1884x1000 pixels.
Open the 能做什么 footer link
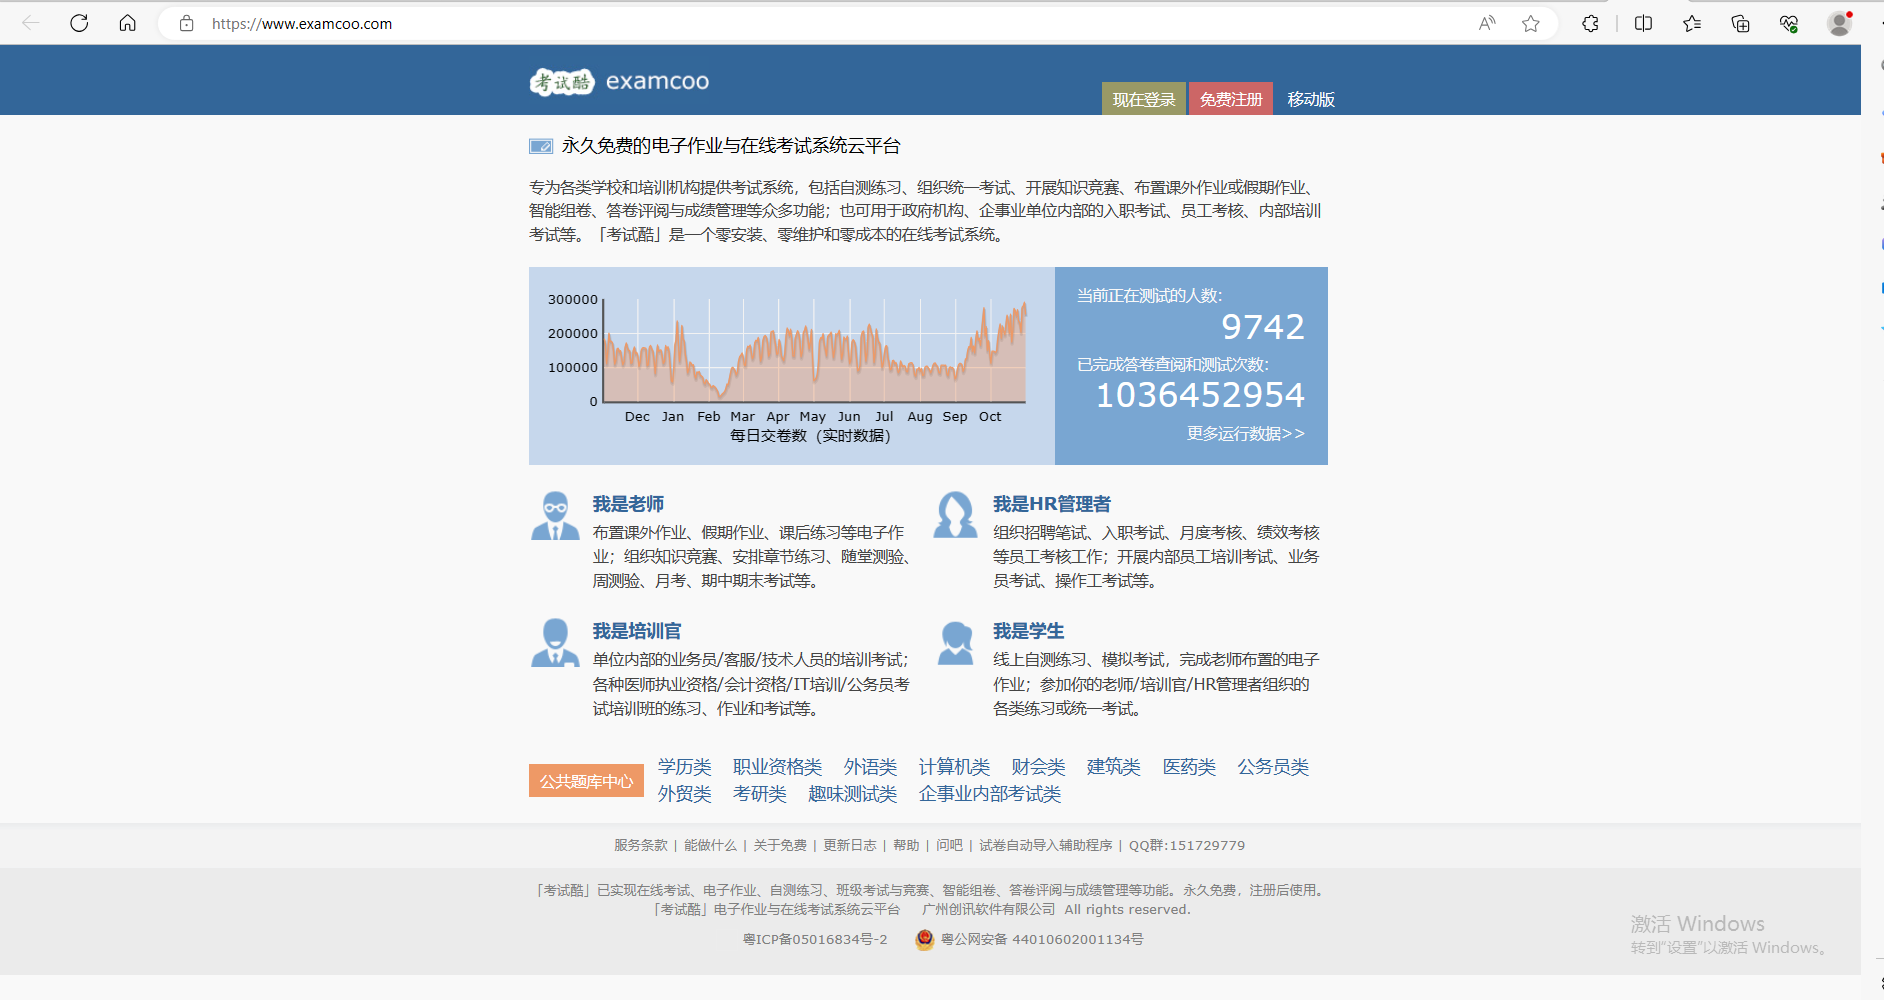point(710,845)
